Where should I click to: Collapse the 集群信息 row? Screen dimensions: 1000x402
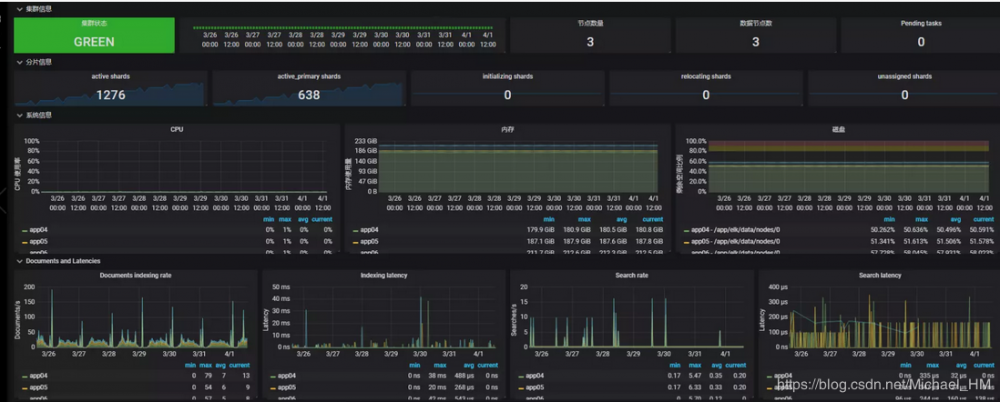39,8
